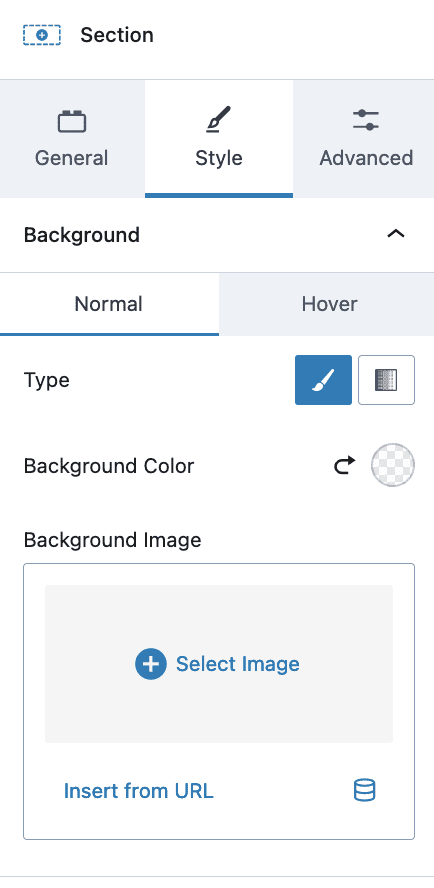Open dynamic data via the database icon

(364, 790)
